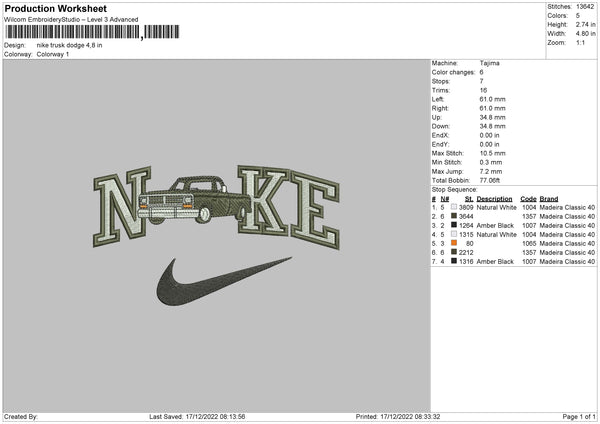Click the orange swatch beside stitch count 80
Image resolution: width=600 pixels, height=424 pixels.
(x=454, y=243)
